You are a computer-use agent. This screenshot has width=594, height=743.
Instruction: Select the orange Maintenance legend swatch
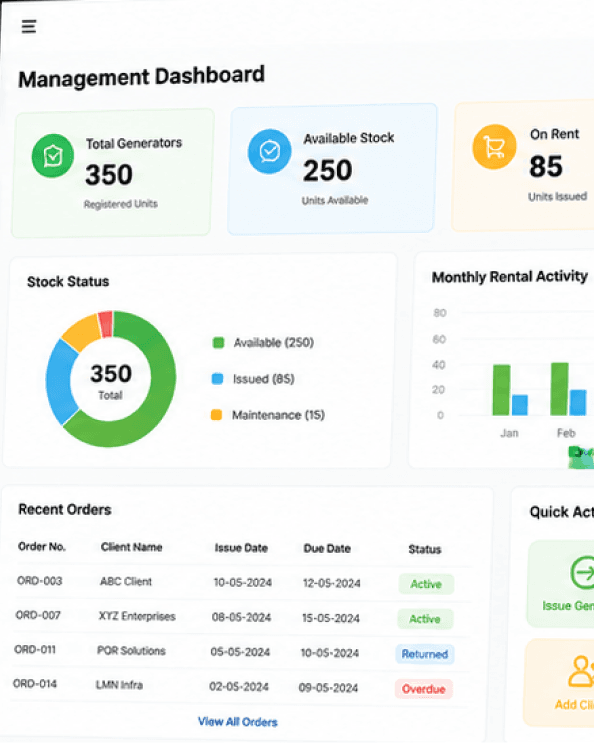tap(216, 415)
